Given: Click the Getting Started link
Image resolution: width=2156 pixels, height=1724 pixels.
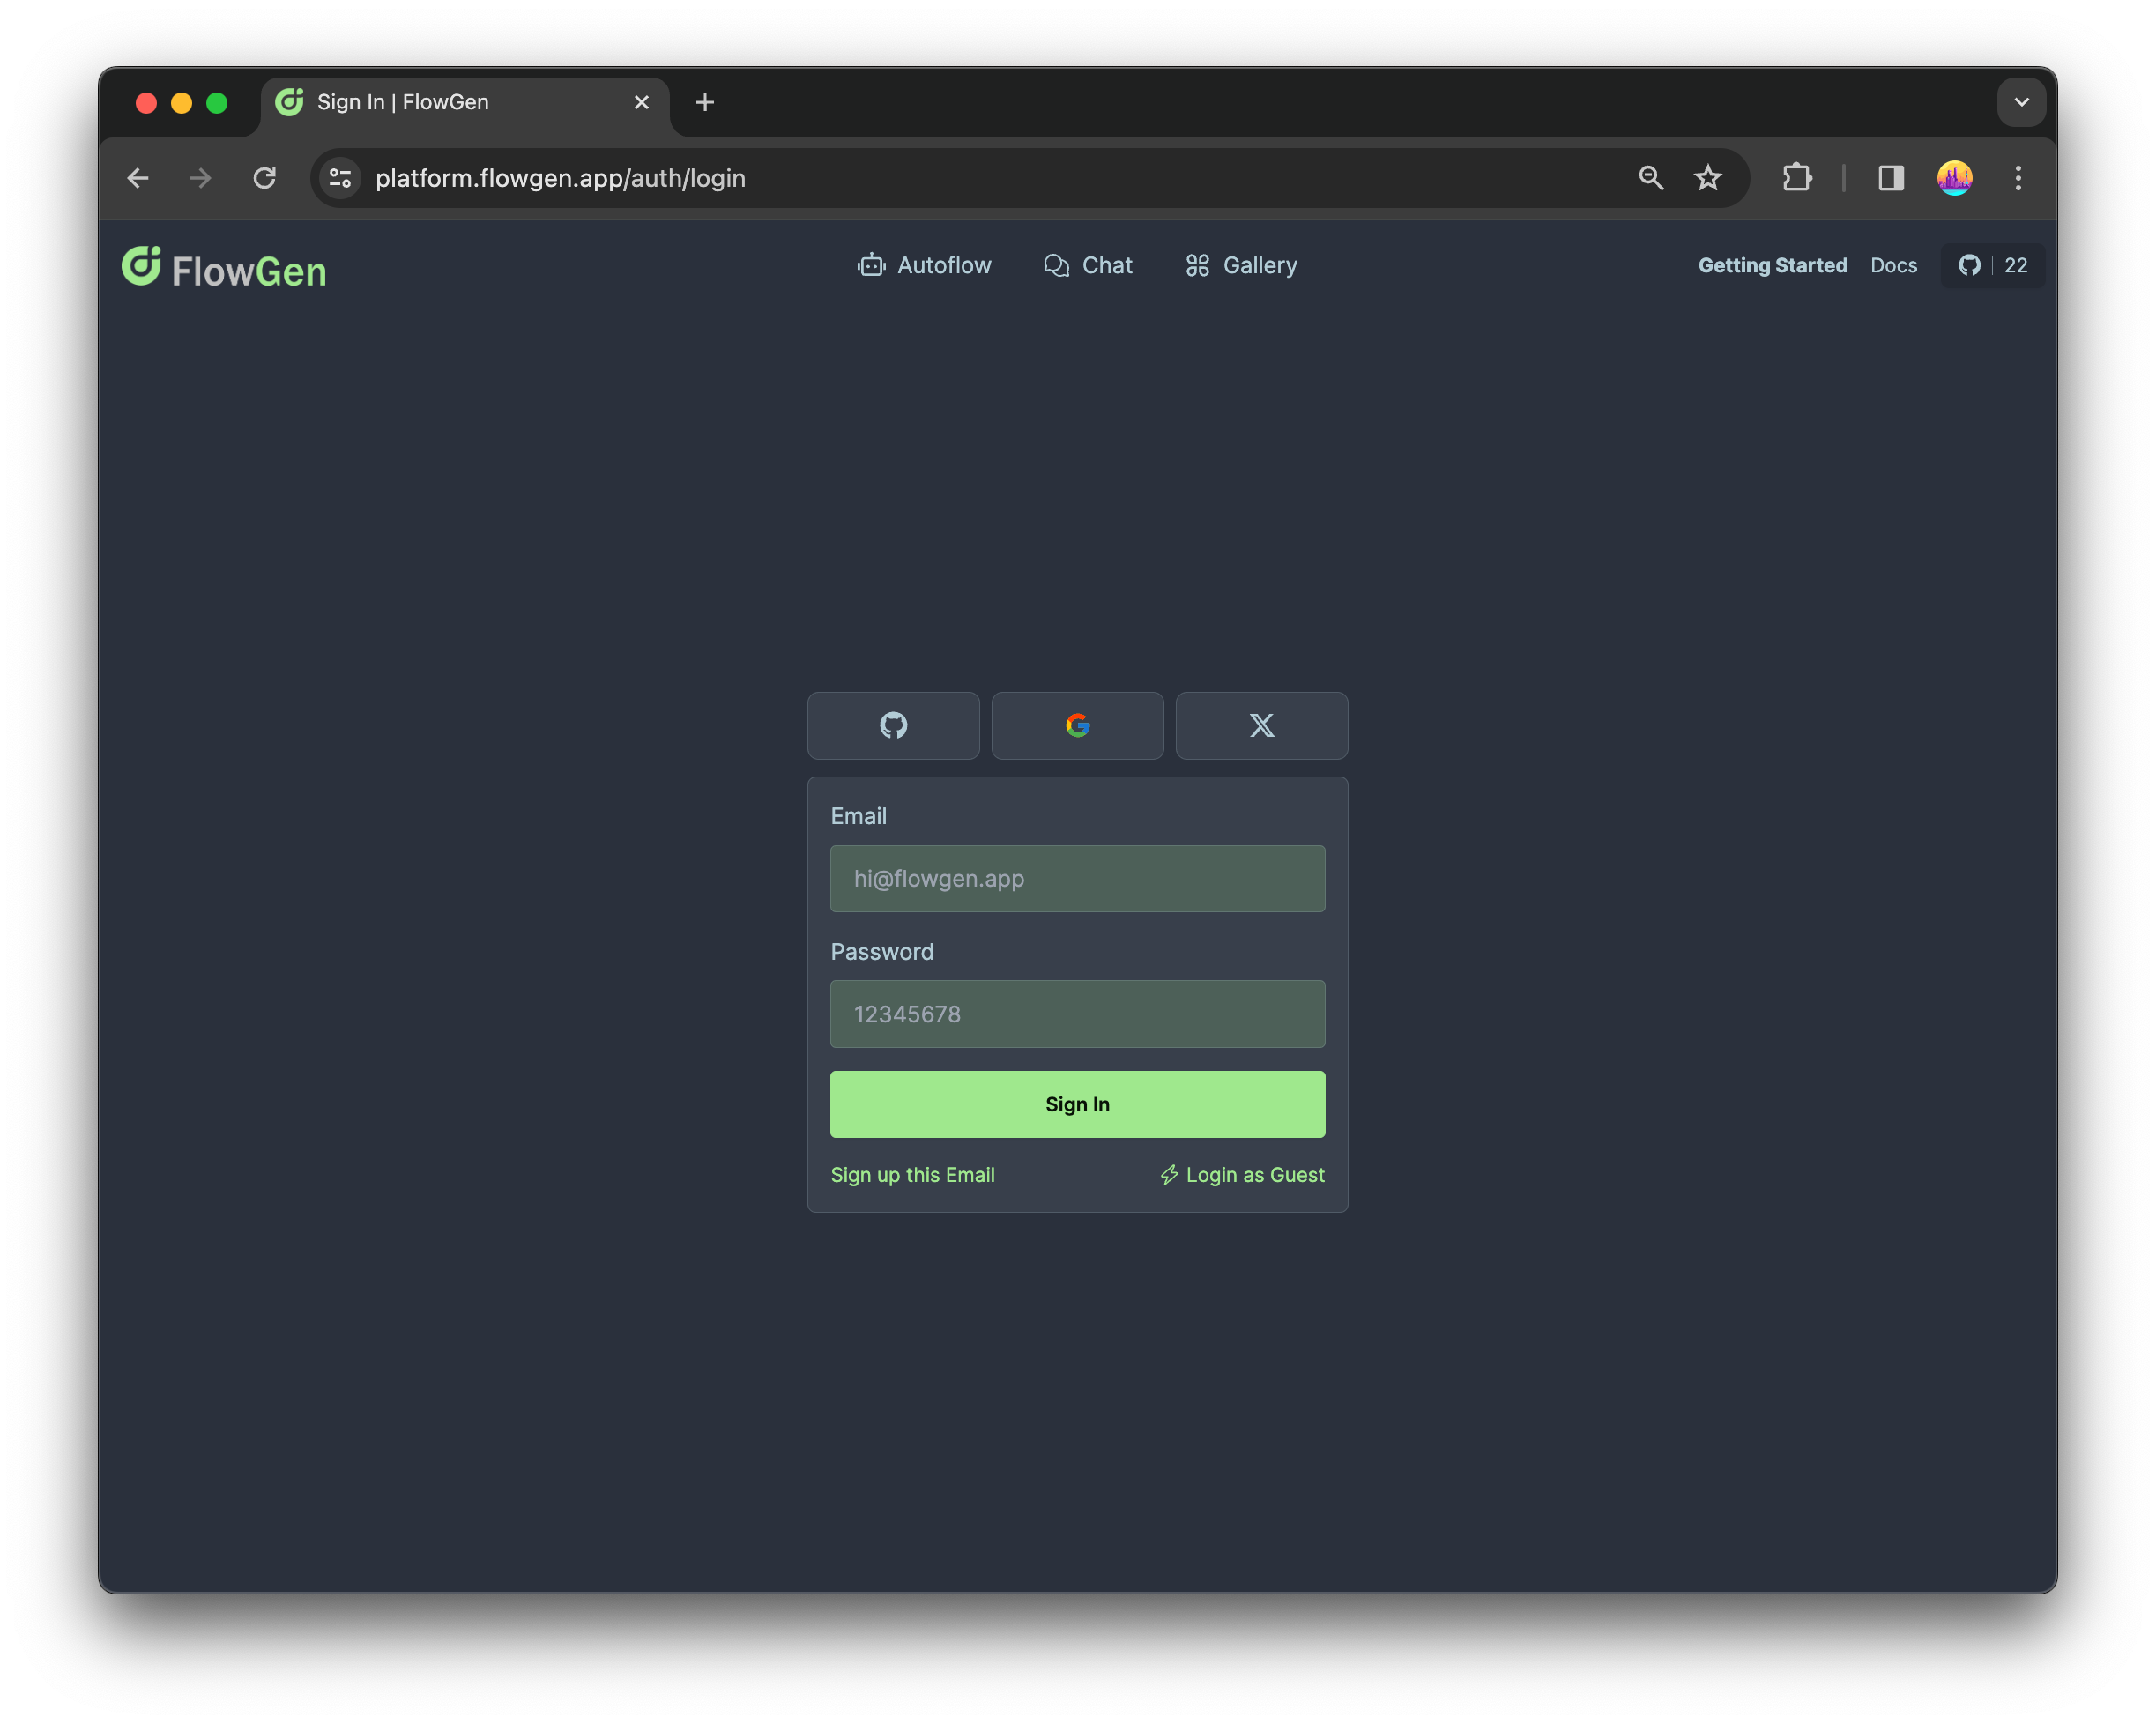Looking at the screenshot, I should pos(1773,264).
